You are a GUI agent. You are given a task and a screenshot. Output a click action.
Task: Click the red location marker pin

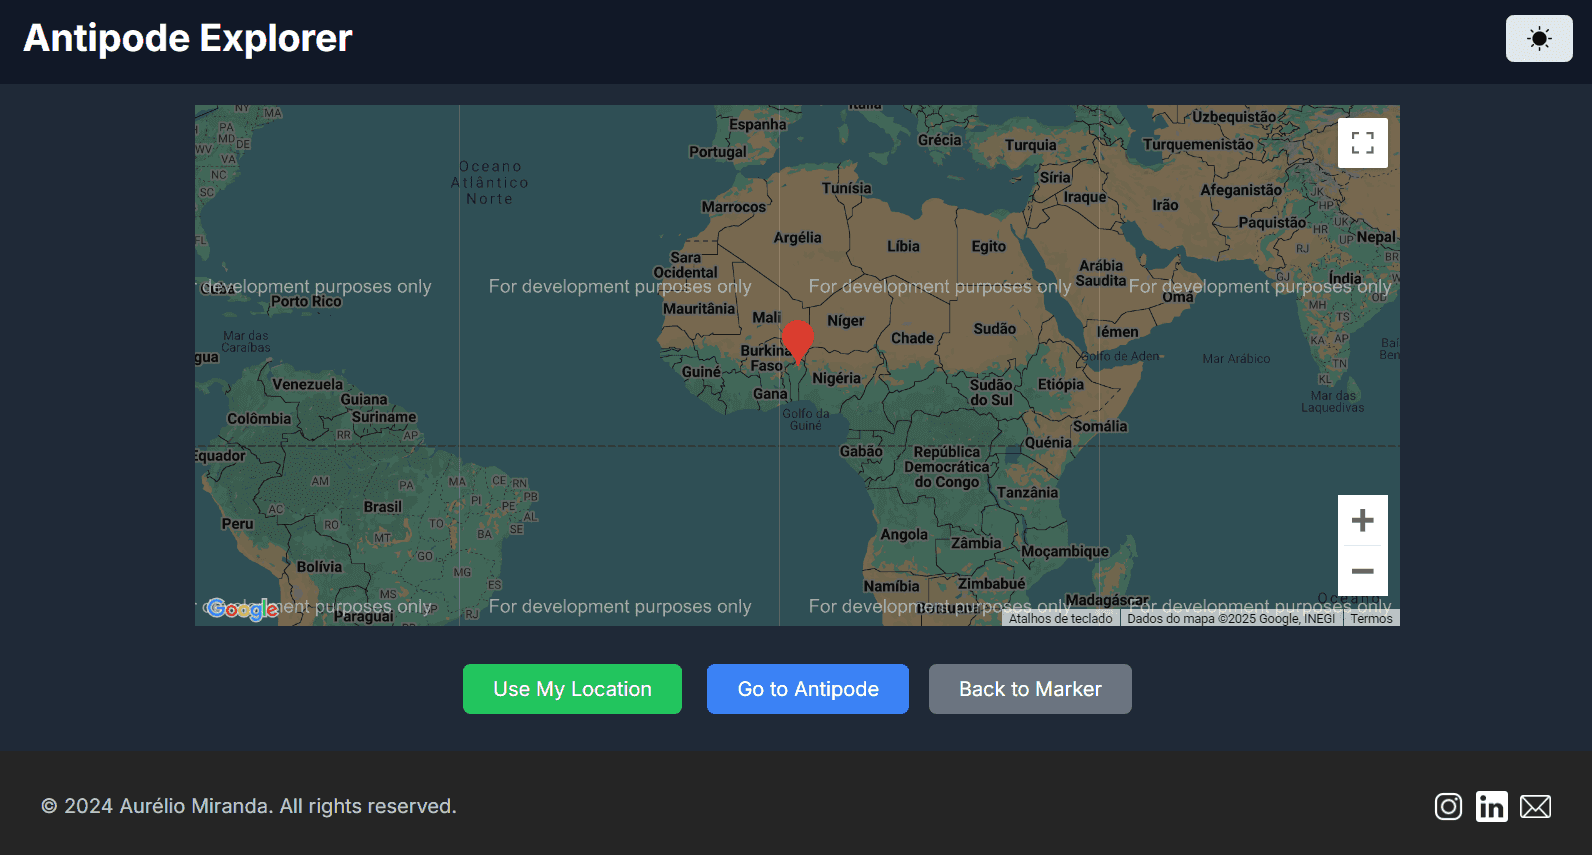(x=797, y=339)
